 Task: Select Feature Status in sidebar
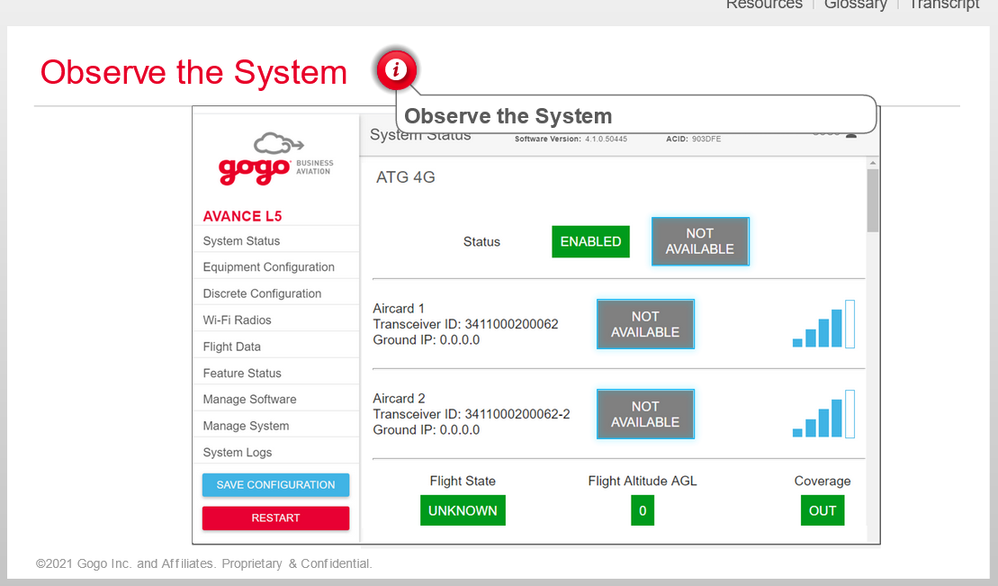pyautogui.click(x=242, y=373)
